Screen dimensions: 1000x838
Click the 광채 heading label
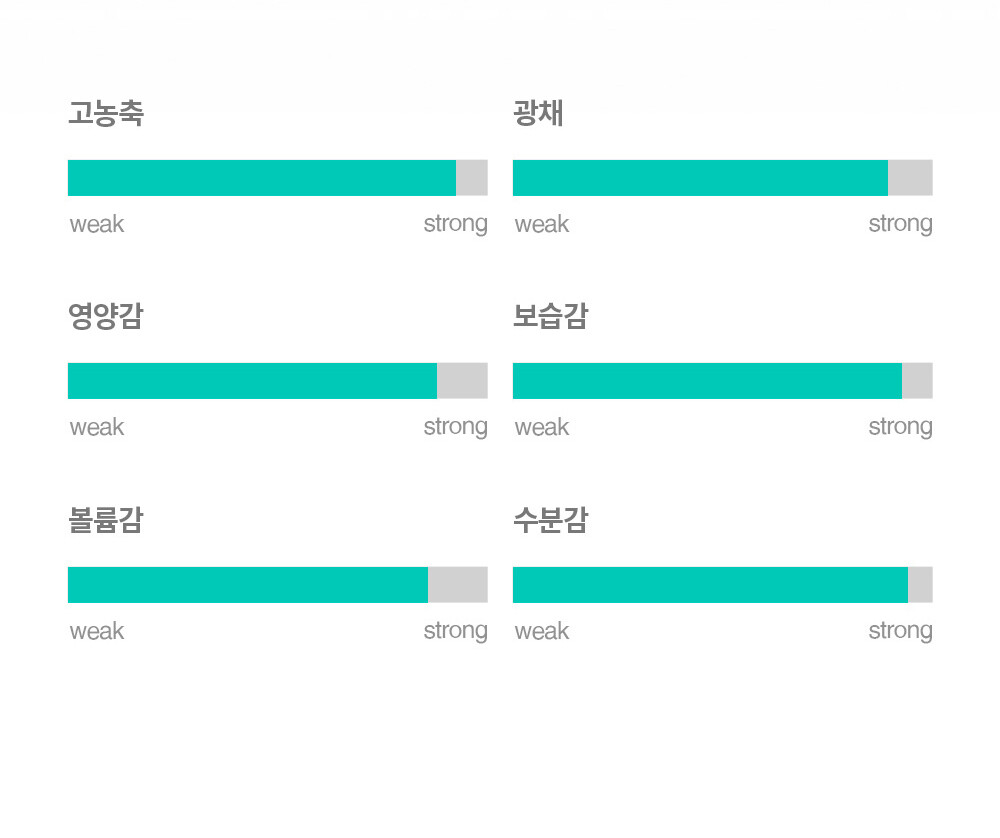pos(538,114)
